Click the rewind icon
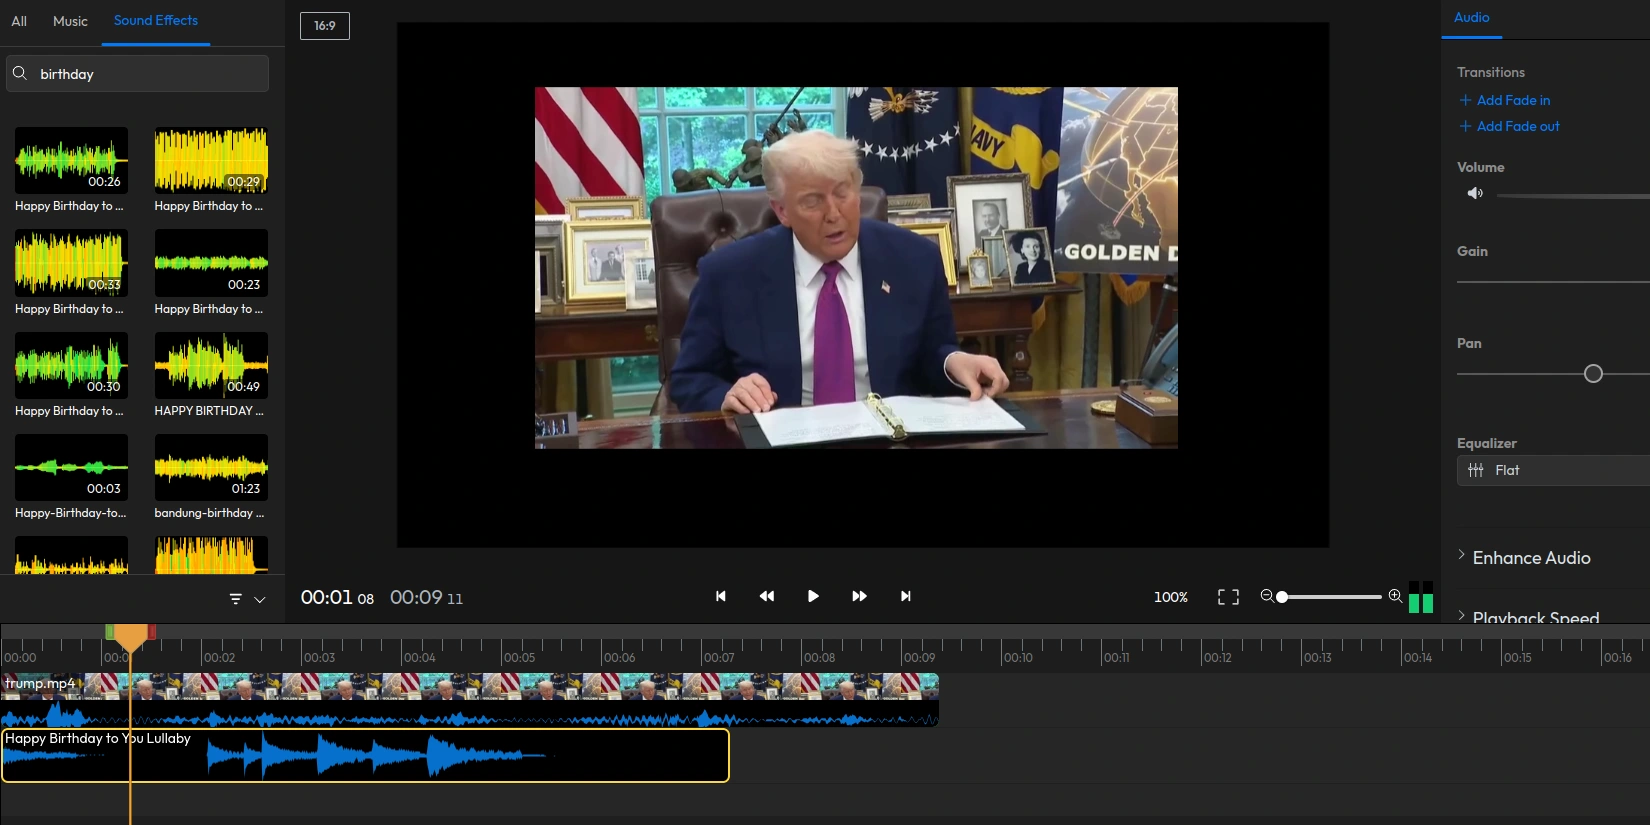 [767, 596]
